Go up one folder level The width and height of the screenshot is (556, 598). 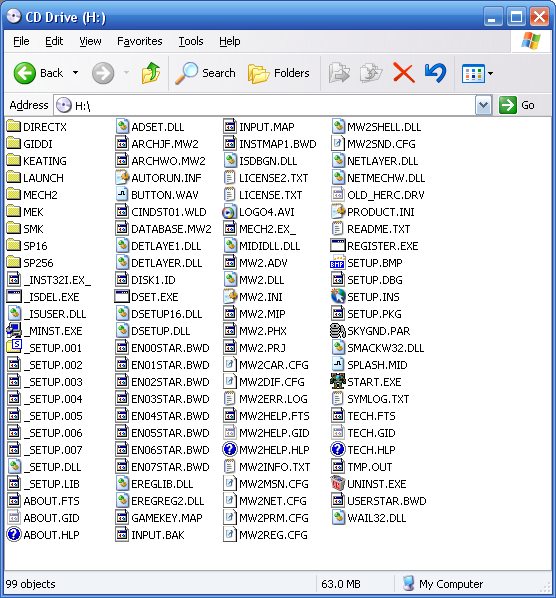(151, 73)
